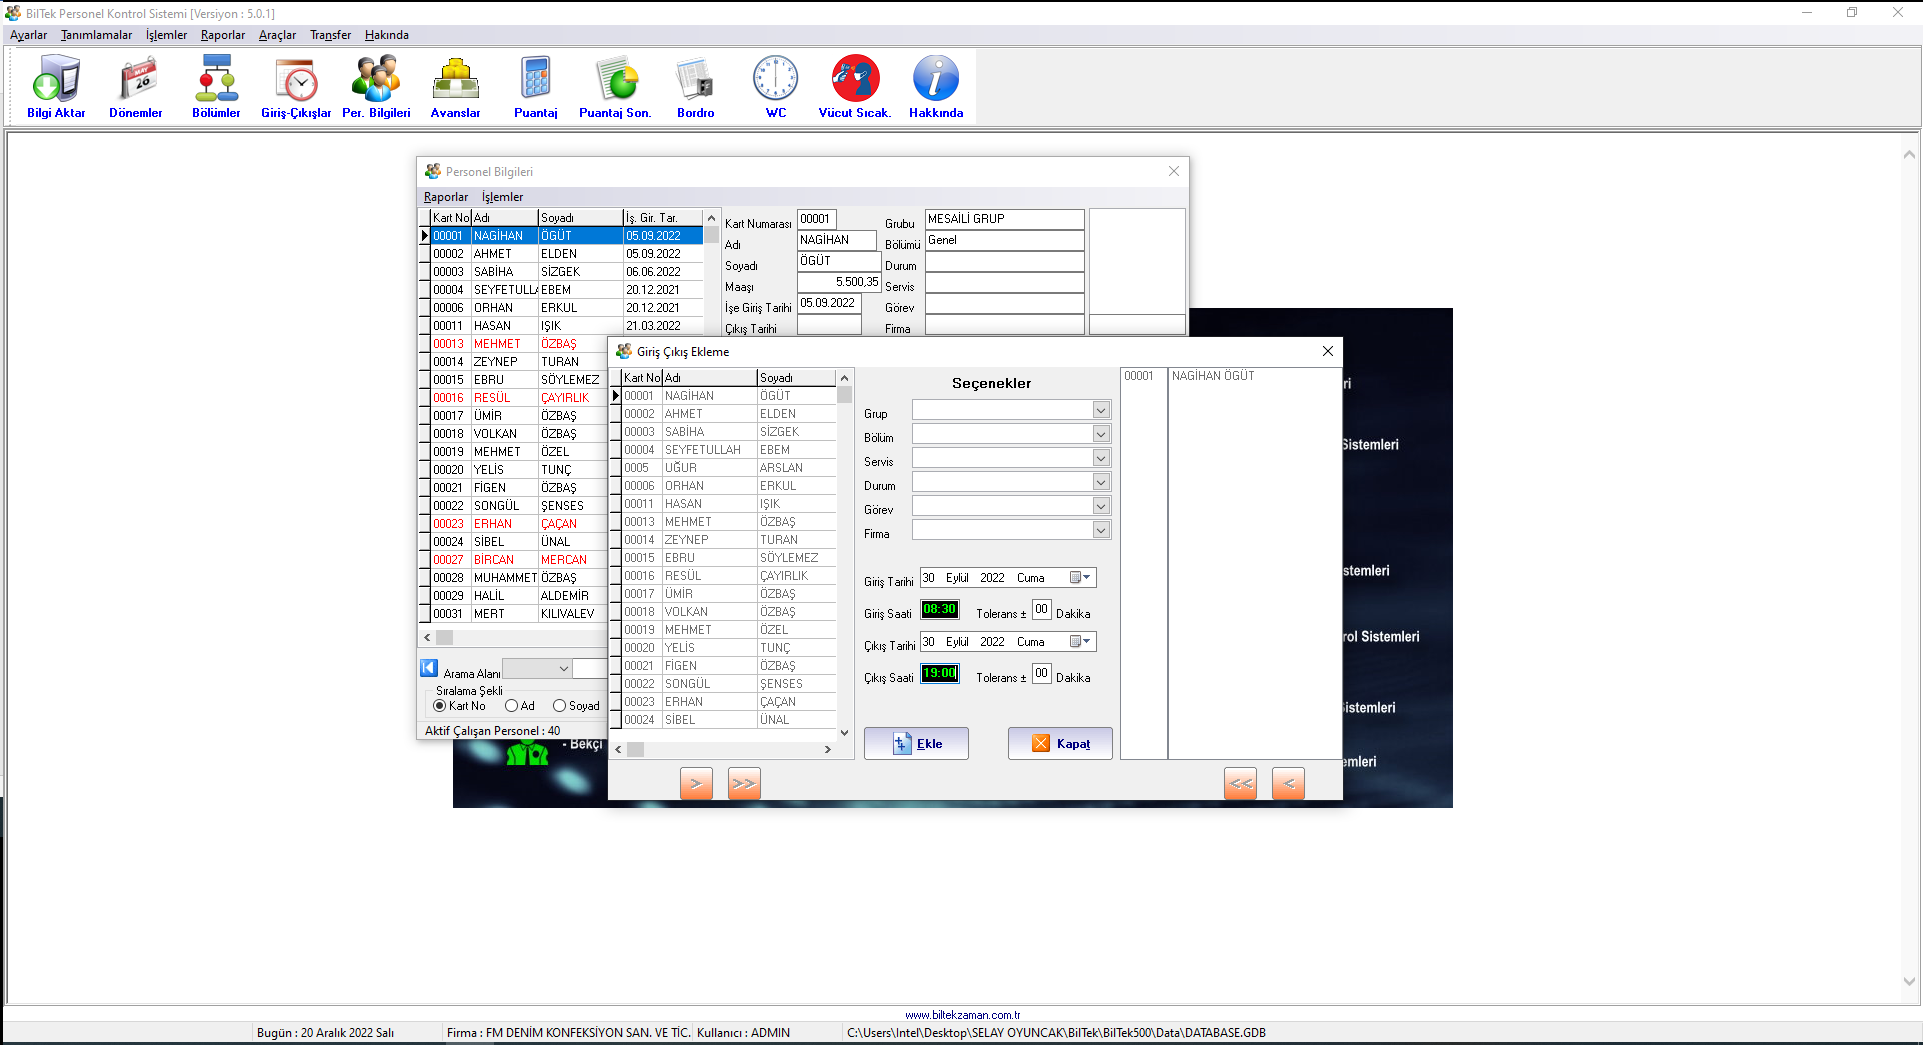The height and width of the screenshot is (1045, 1923).
Task: Close the Personel Bilgileri window
Action: [x=1174, y=171]
